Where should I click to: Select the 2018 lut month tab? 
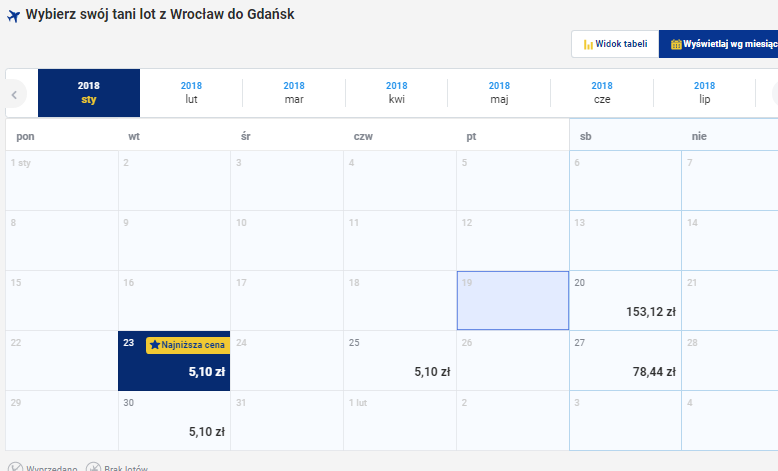[192, 93]
